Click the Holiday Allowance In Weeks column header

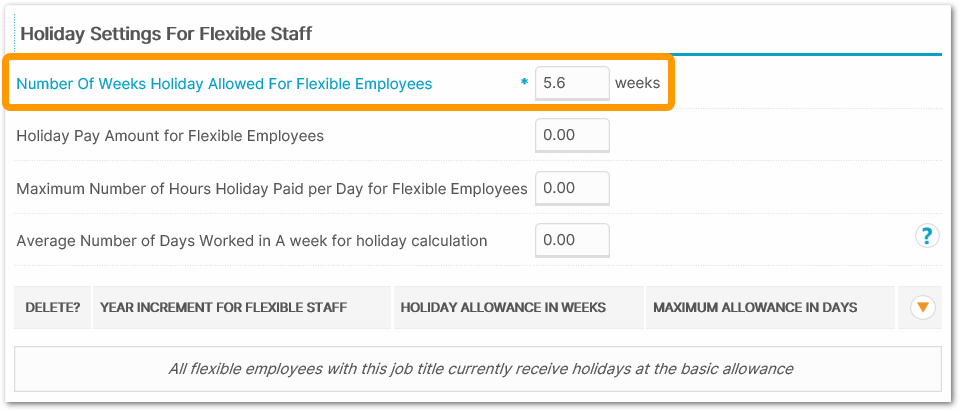(503, 307)
